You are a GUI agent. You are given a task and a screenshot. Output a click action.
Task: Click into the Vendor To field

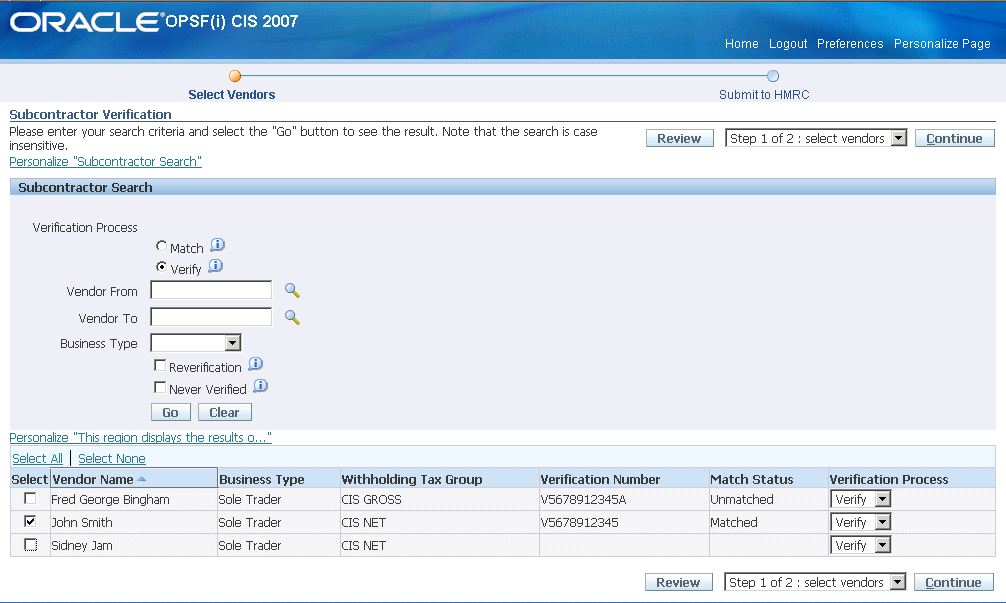click(x=211, y=317)
